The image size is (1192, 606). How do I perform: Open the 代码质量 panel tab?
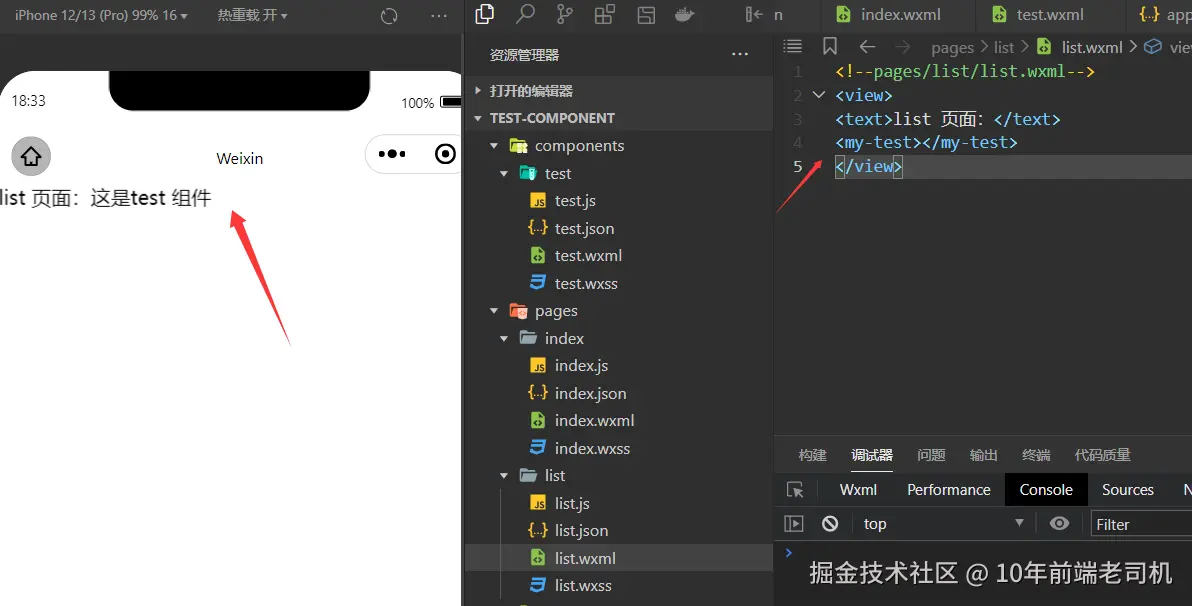[x=1102, y=455]
